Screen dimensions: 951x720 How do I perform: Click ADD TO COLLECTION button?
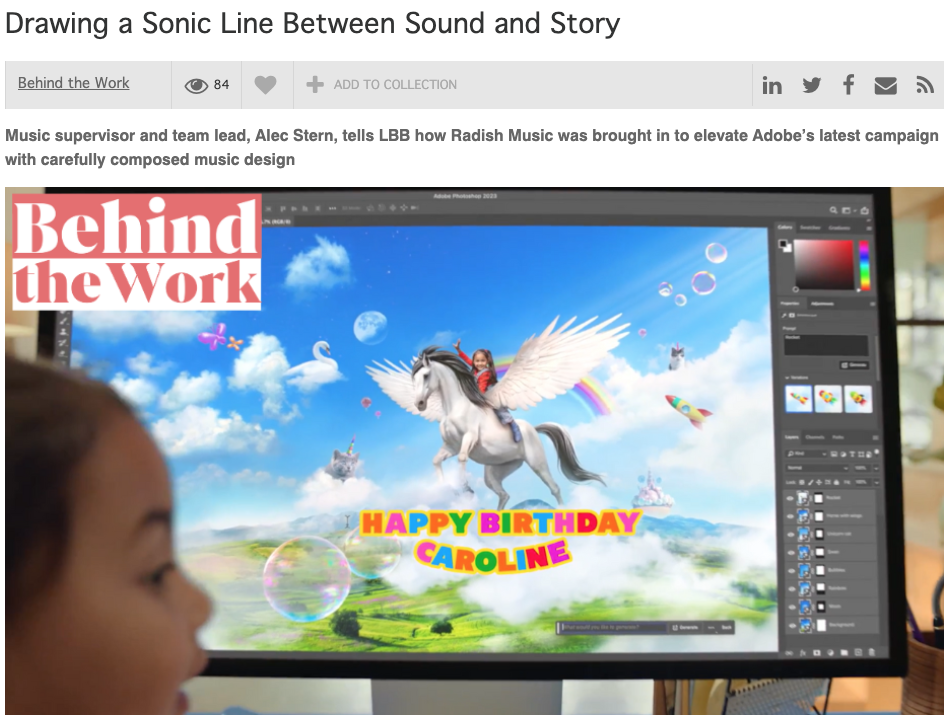tap(381, 85)
